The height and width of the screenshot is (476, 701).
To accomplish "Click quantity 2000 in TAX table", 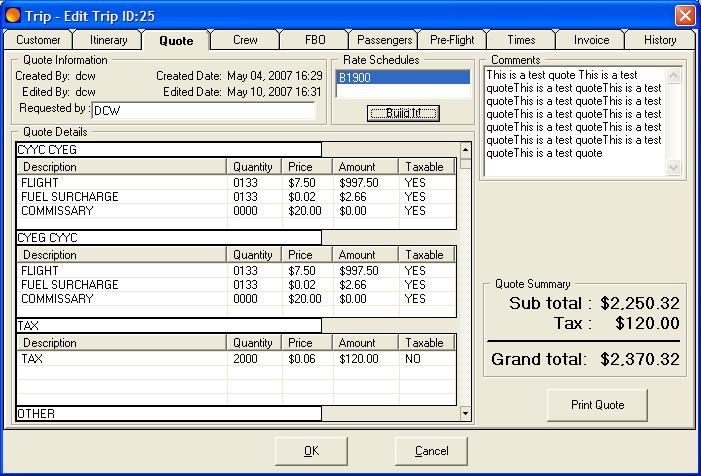I will click(245, 359).
